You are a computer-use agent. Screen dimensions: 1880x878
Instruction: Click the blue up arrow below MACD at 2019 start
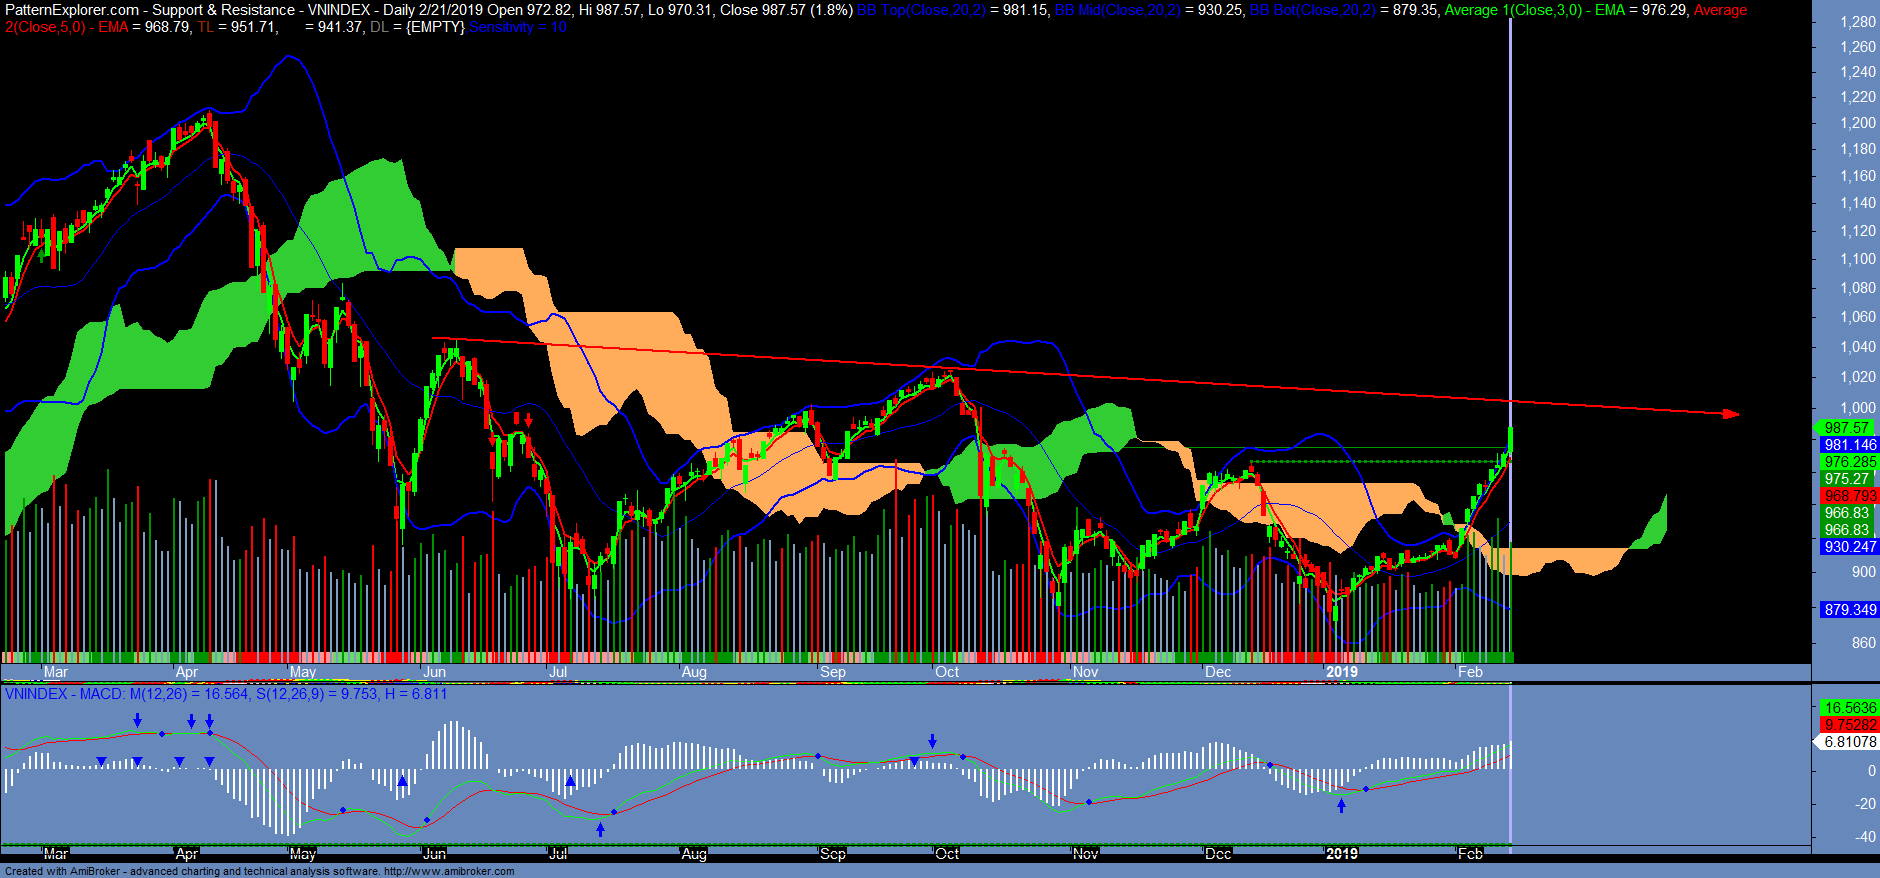coord(1341,806)
